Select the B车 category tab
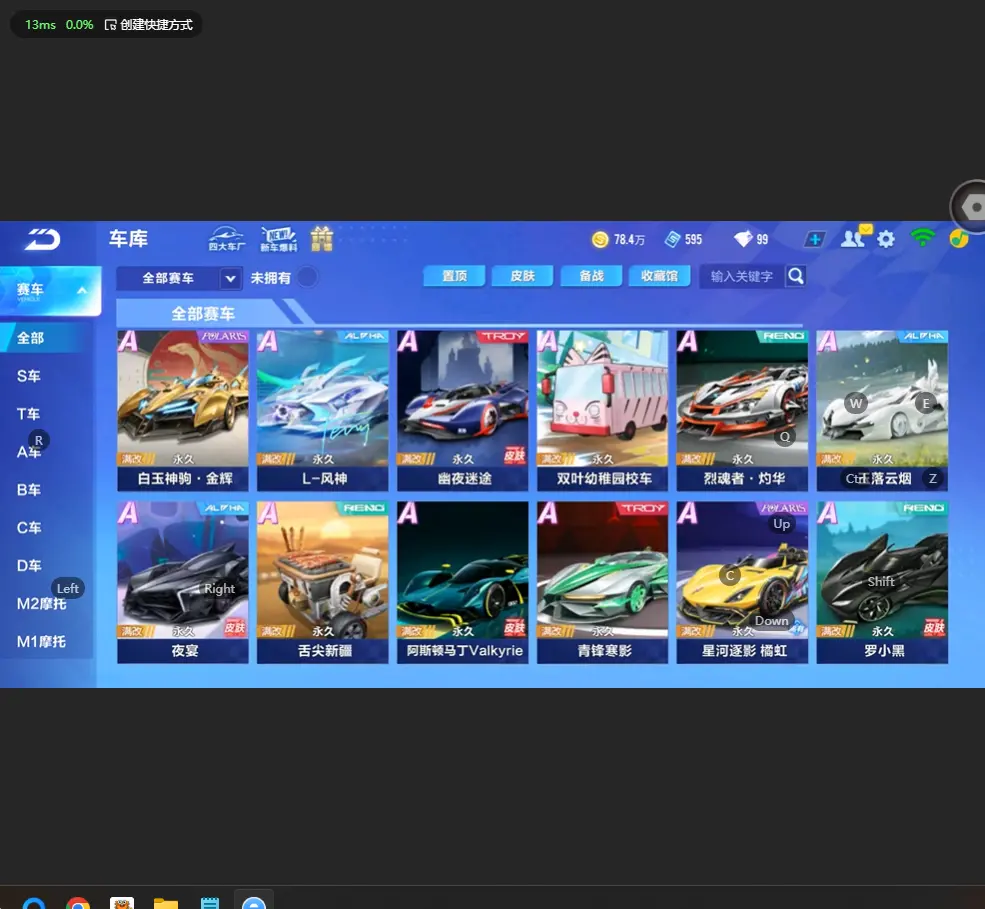The height and width of the screenshot is (909, 985). (29, 490)
